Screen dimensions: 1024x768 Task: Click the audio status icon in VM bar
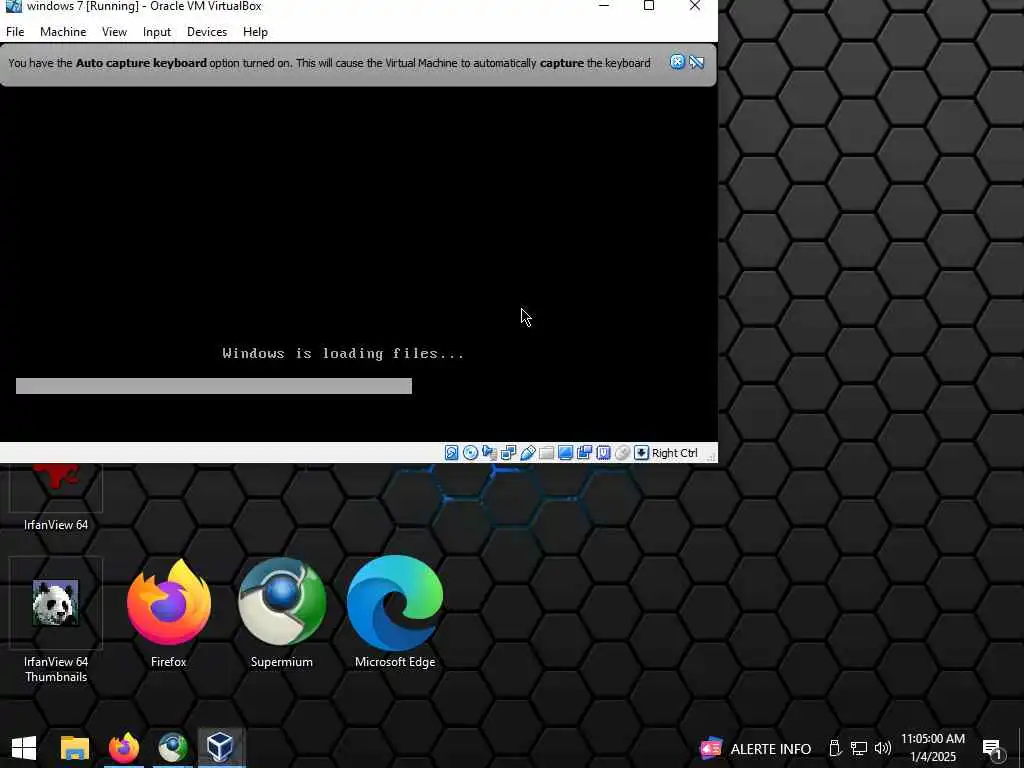tap(489, 453)
